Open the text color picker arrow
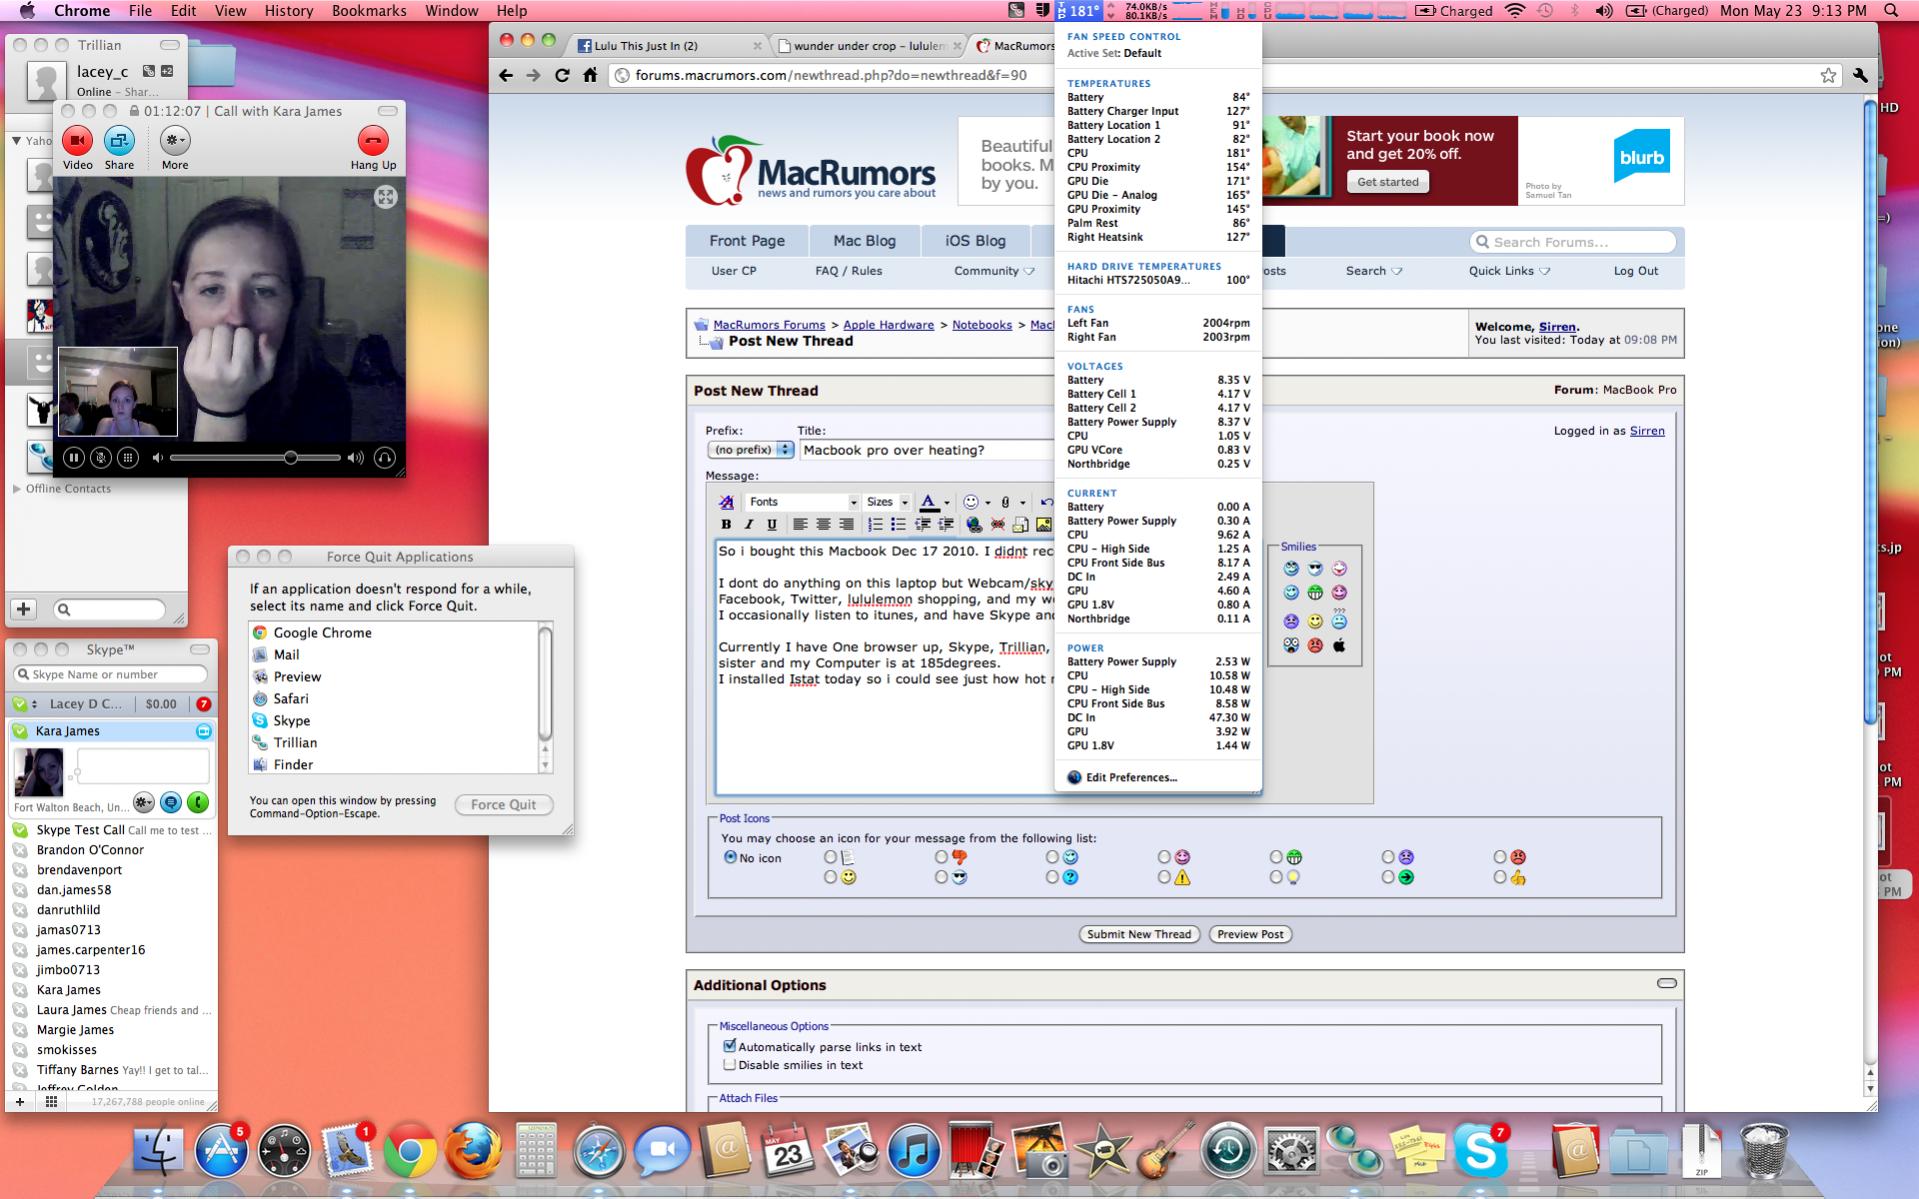Viewport: 1919px width, 1199px height. click(946, 503)
